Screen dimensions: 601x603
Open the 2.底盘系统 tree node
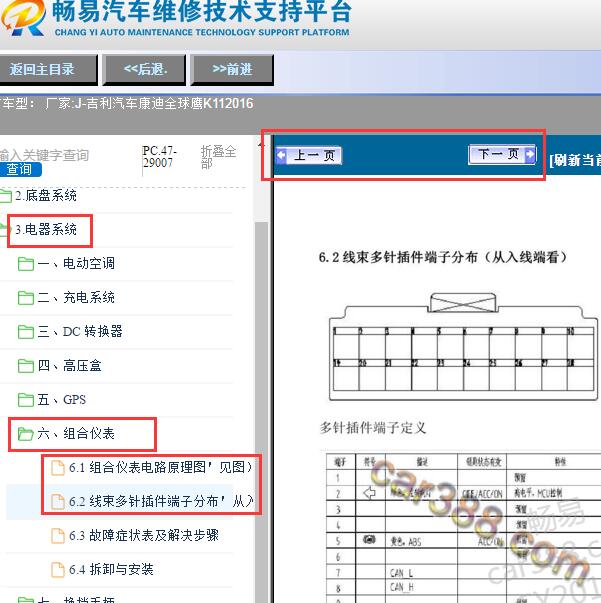(46, 195)
